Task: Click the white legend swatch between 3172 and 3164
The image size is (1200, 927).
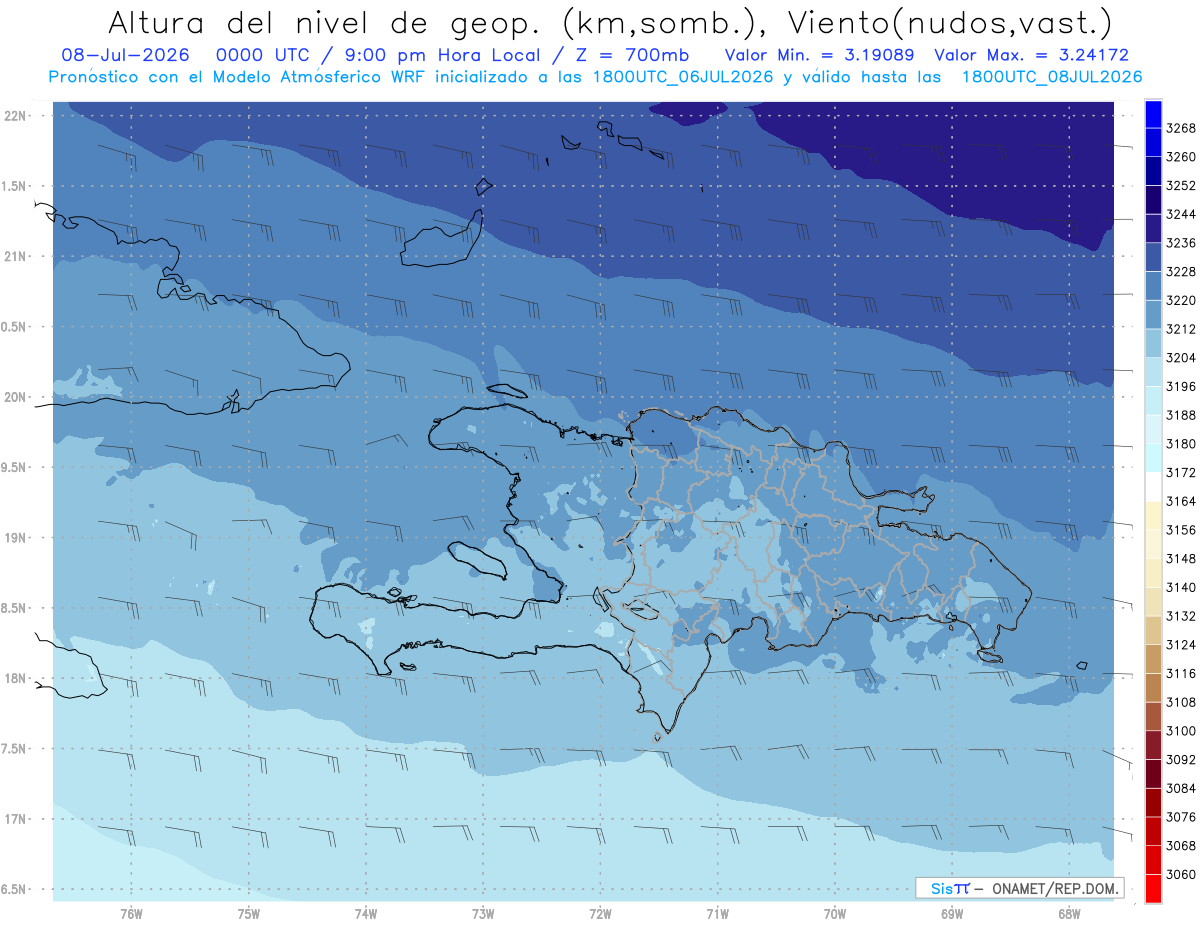Action: (x=1153, y=486)
